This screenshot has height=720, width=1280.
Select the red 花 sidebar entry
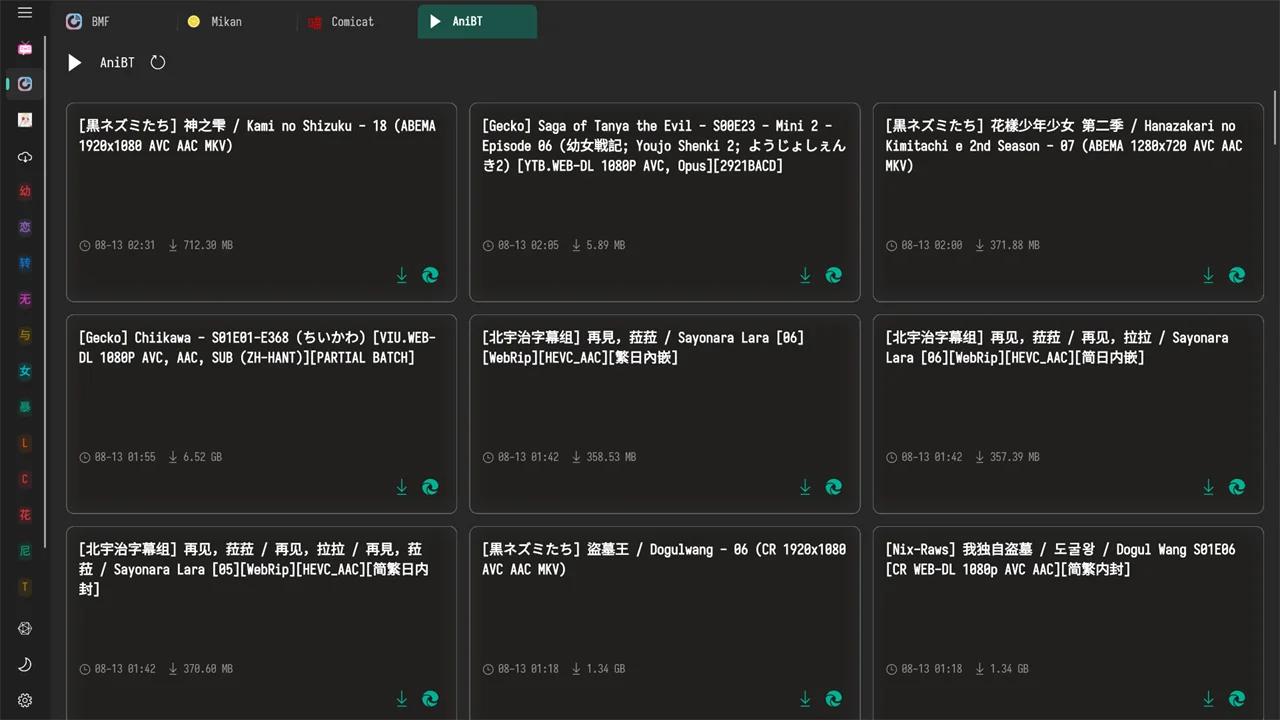[x=25, y=515]
